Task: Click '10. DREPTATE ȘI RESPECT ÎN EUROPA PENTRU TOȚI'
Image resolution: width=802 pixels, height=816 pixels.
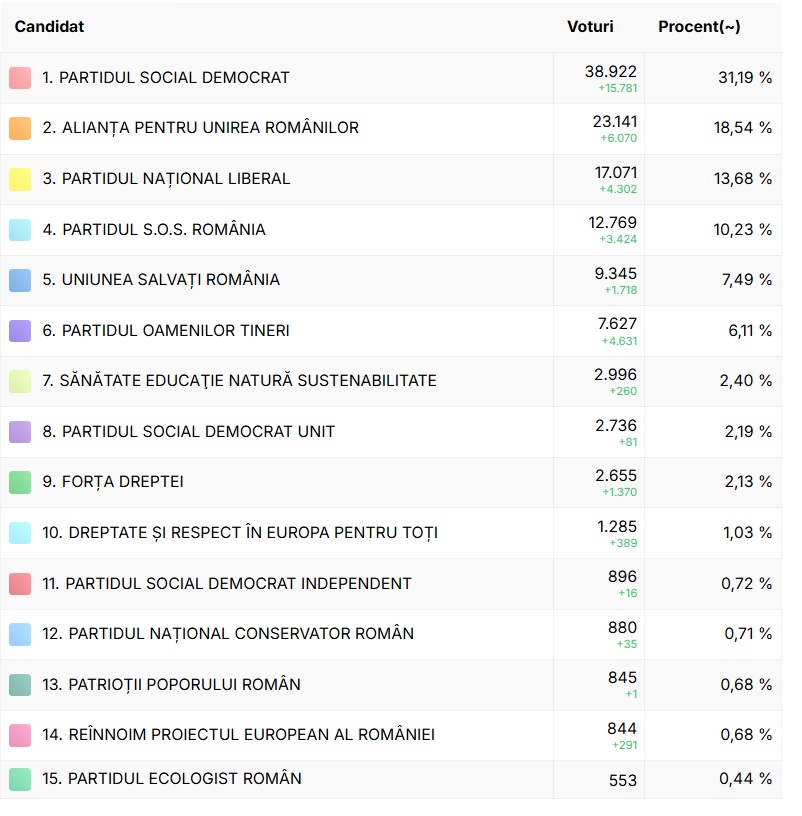Action: click(x=240, y=532)
